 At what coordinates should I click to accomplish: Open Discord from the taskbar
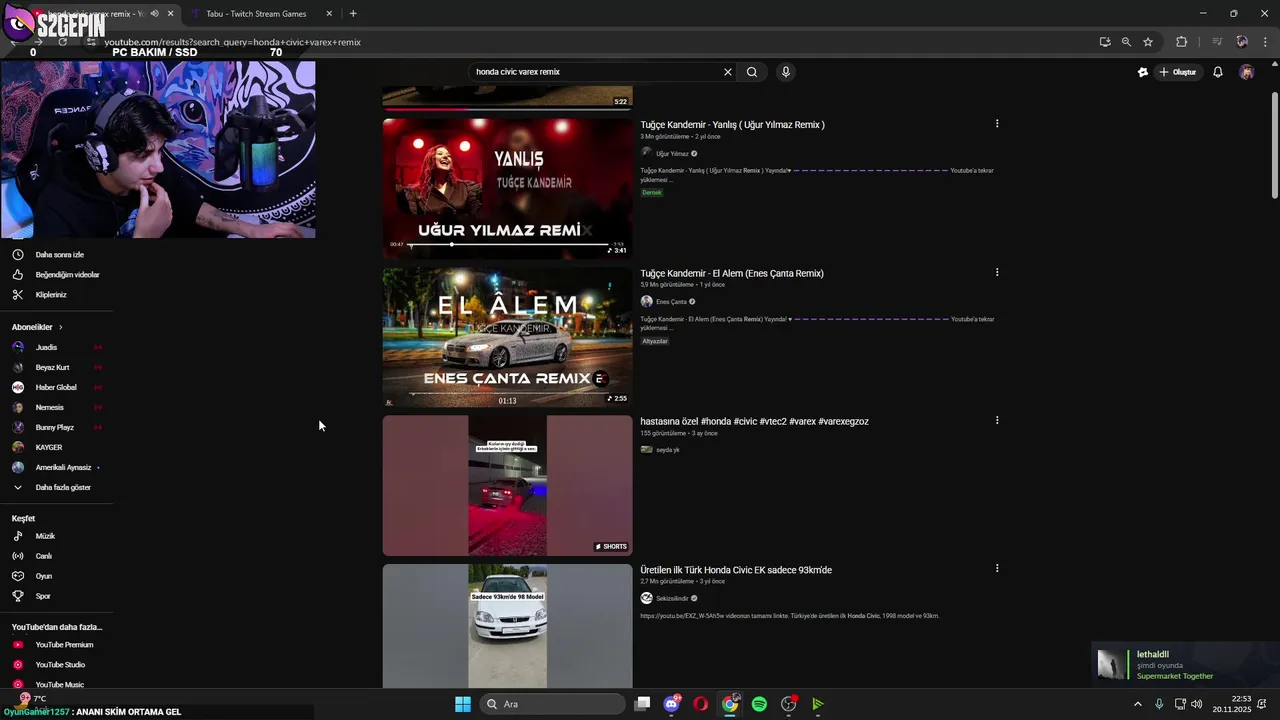coord(672,704)
